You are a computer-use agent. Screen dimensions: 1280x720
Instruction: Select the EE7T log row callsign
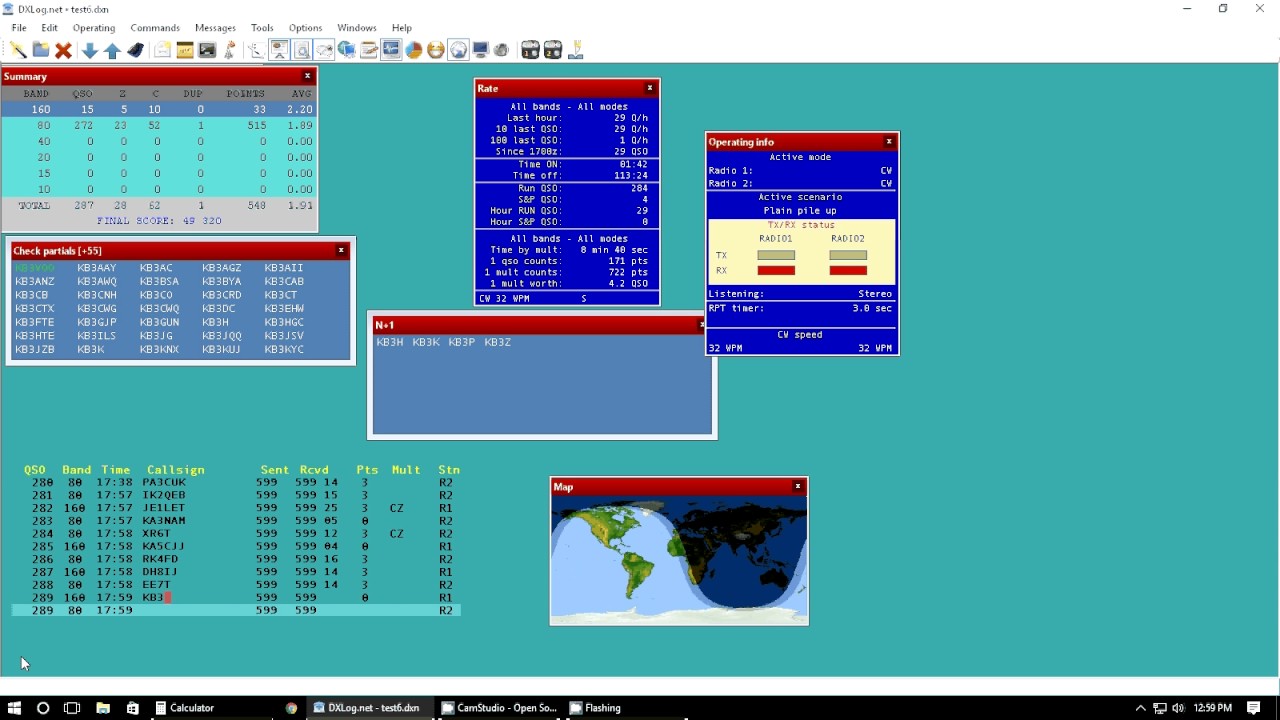click(157, 585)
